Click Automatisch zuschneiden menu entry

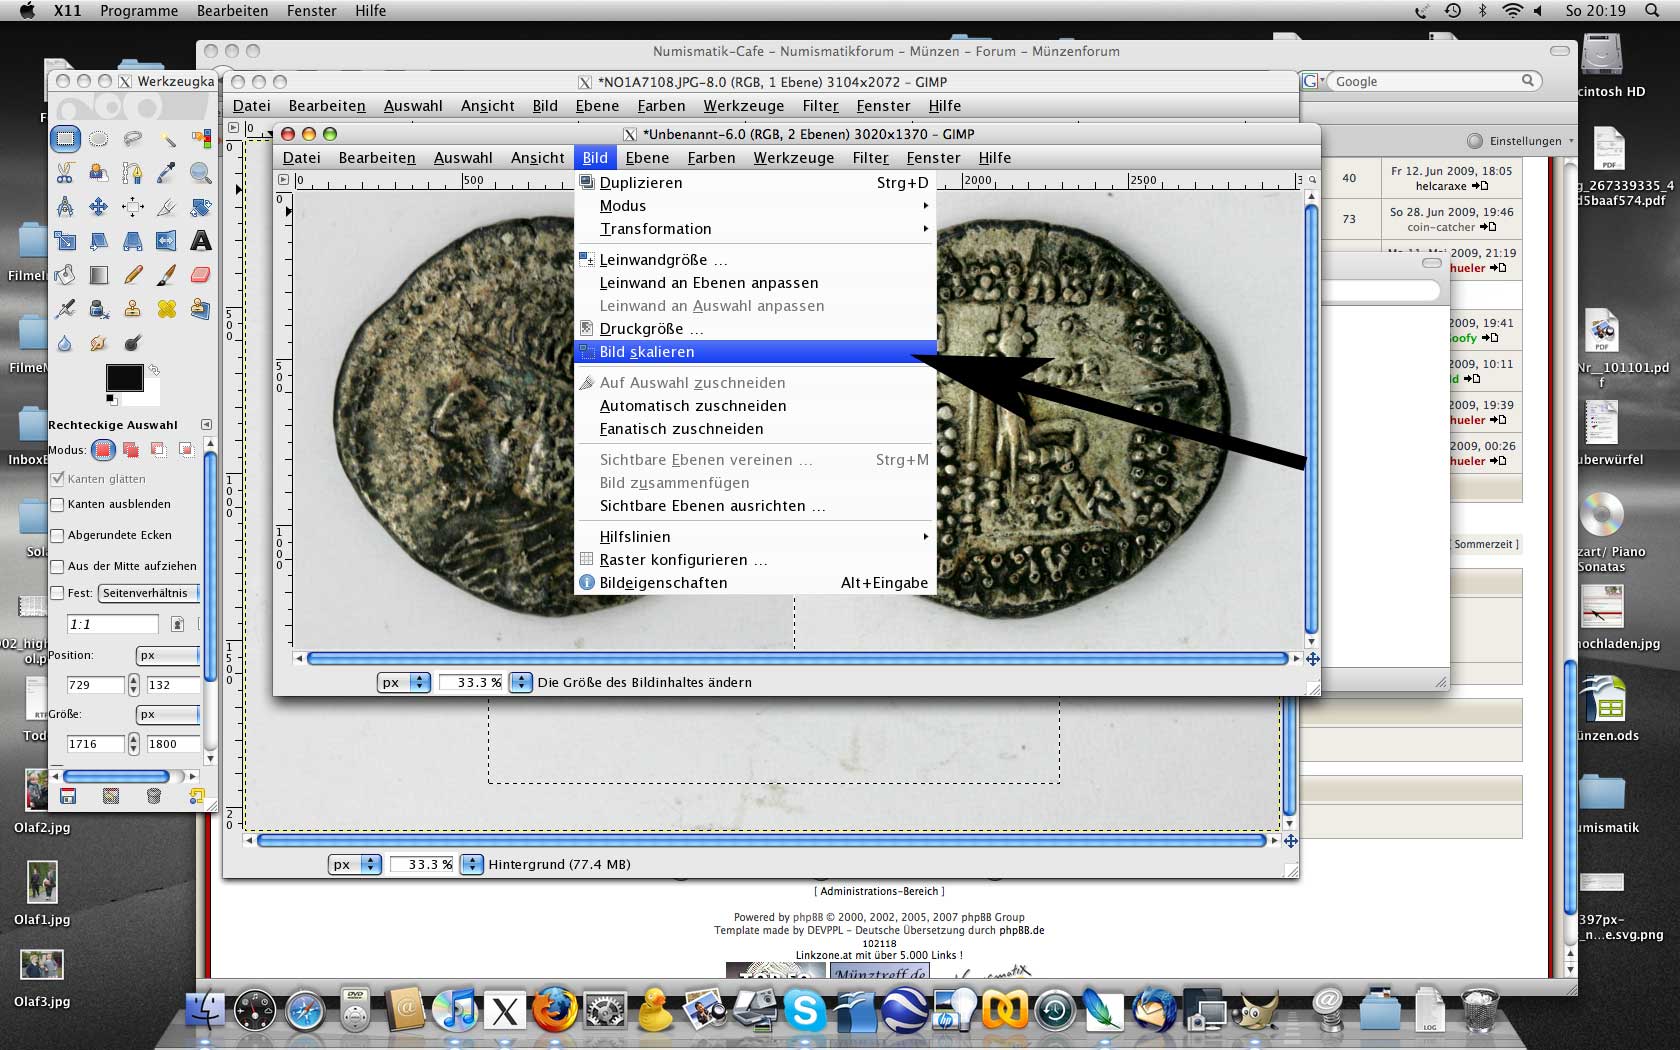pyautogui.click(x=692, y=406)
